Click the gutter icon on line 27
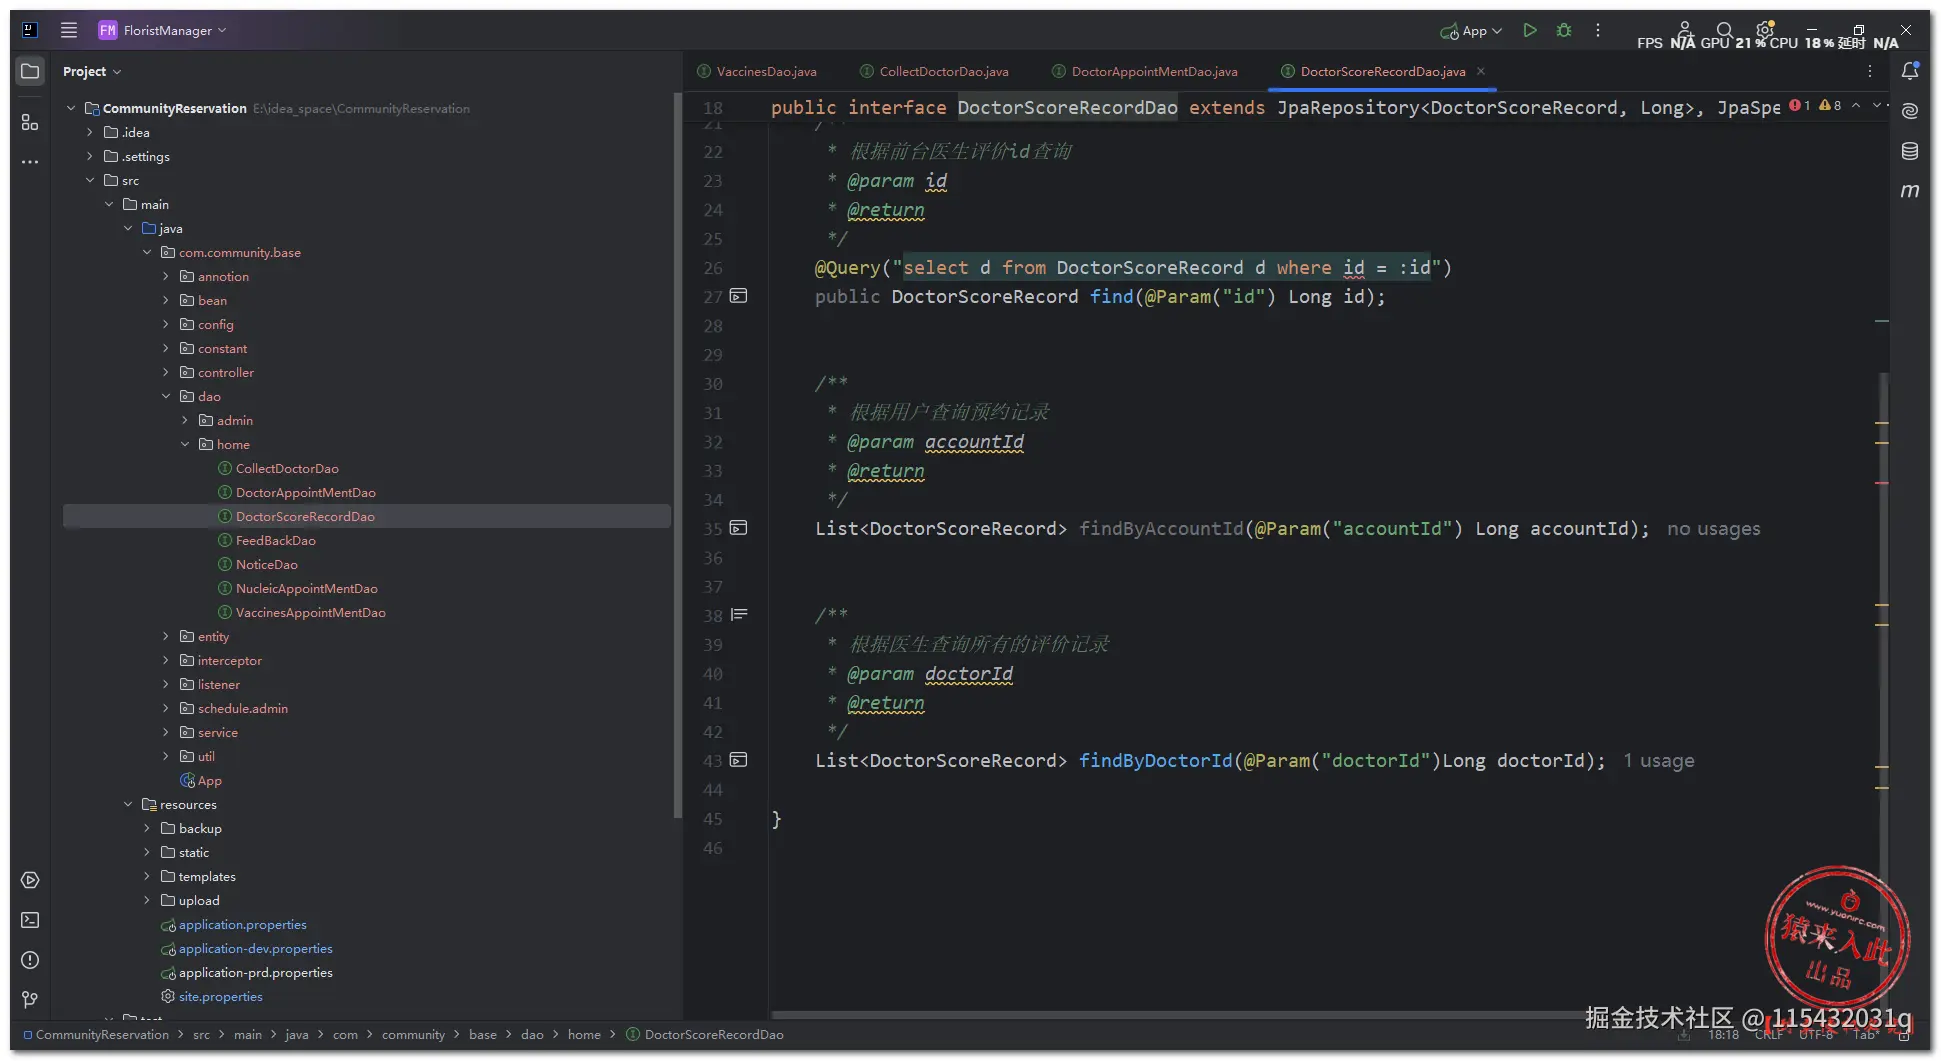The image size is (1941, 1061). tap(739, 296)
